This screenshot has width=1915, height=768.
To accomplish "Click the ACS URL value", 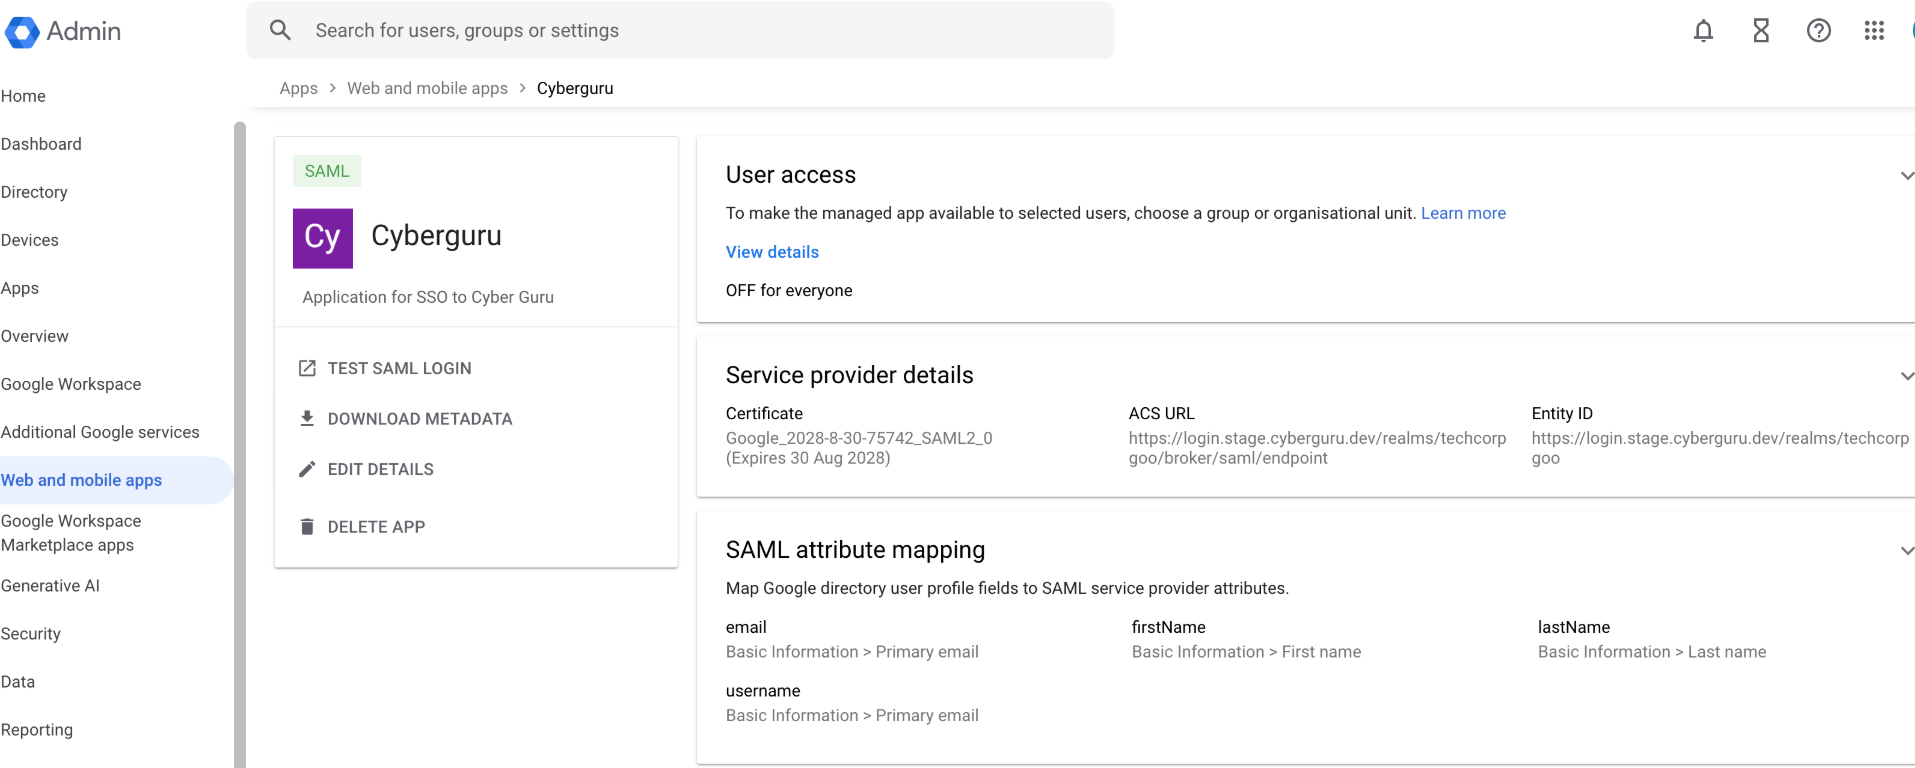I will pos(1317,448).
